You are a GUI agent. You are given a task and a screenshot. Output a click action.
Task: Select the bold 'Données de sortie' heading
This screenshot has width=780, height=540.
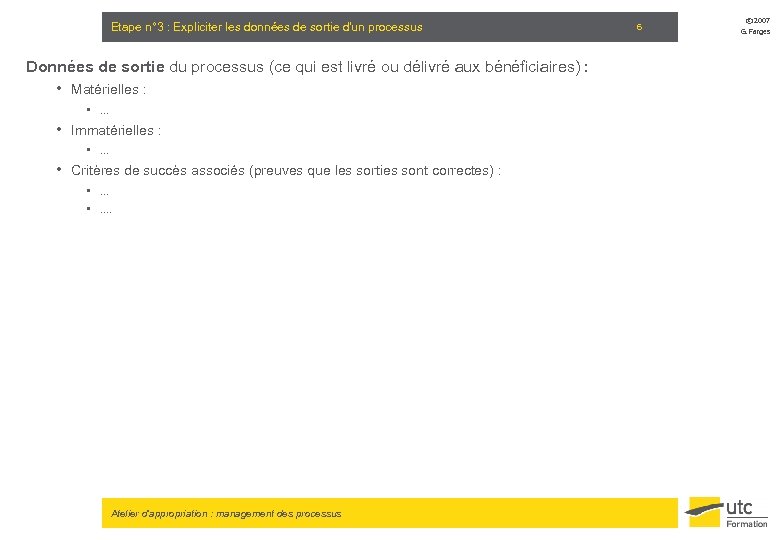pos(95,67)
